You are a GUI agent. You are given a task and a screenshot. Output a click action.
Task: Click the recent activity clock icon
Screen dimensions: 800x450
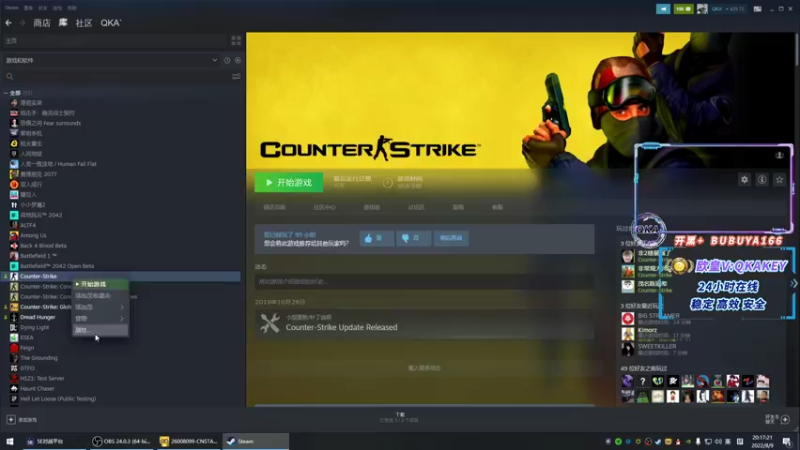point(227,60)
